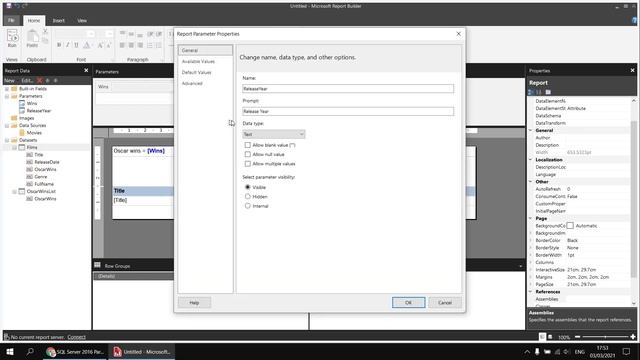Collapse the Page section in Properties
The image size is (640, 360).
pos(531,218)
